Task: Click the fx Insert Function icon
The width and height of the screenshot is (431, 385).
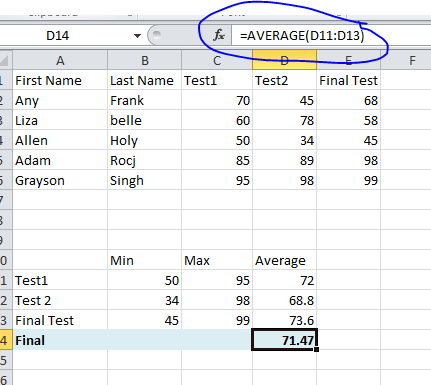Action: (219, 35)
